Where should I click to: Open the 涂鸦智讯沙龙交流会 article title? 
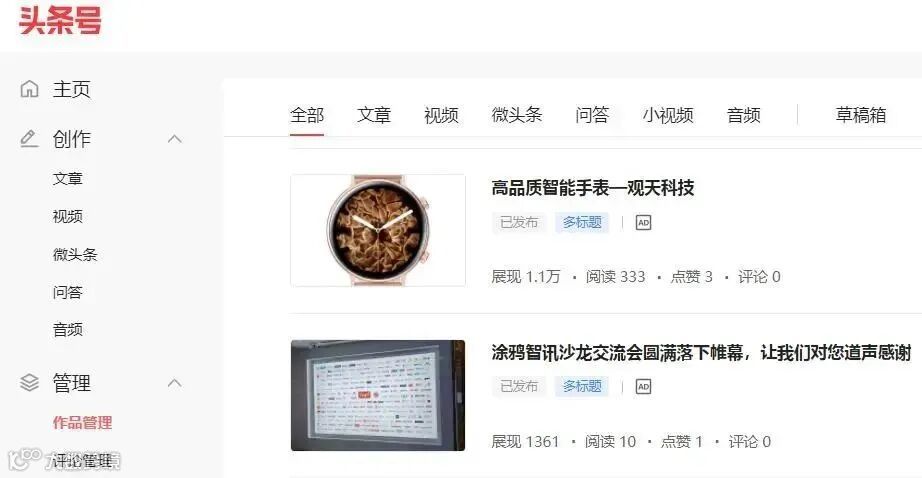(701, 353)
